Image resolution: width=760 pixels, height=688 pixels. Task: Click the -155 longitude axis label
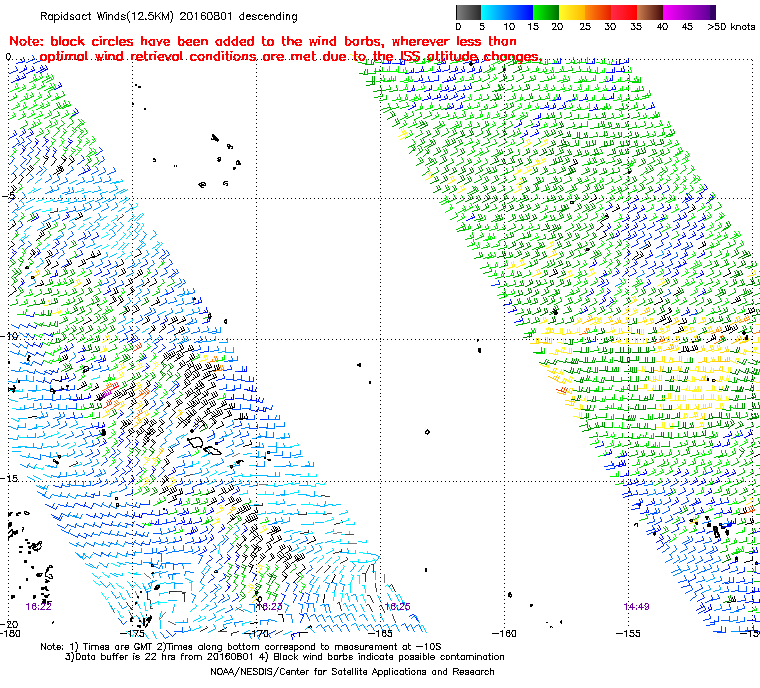628,633
